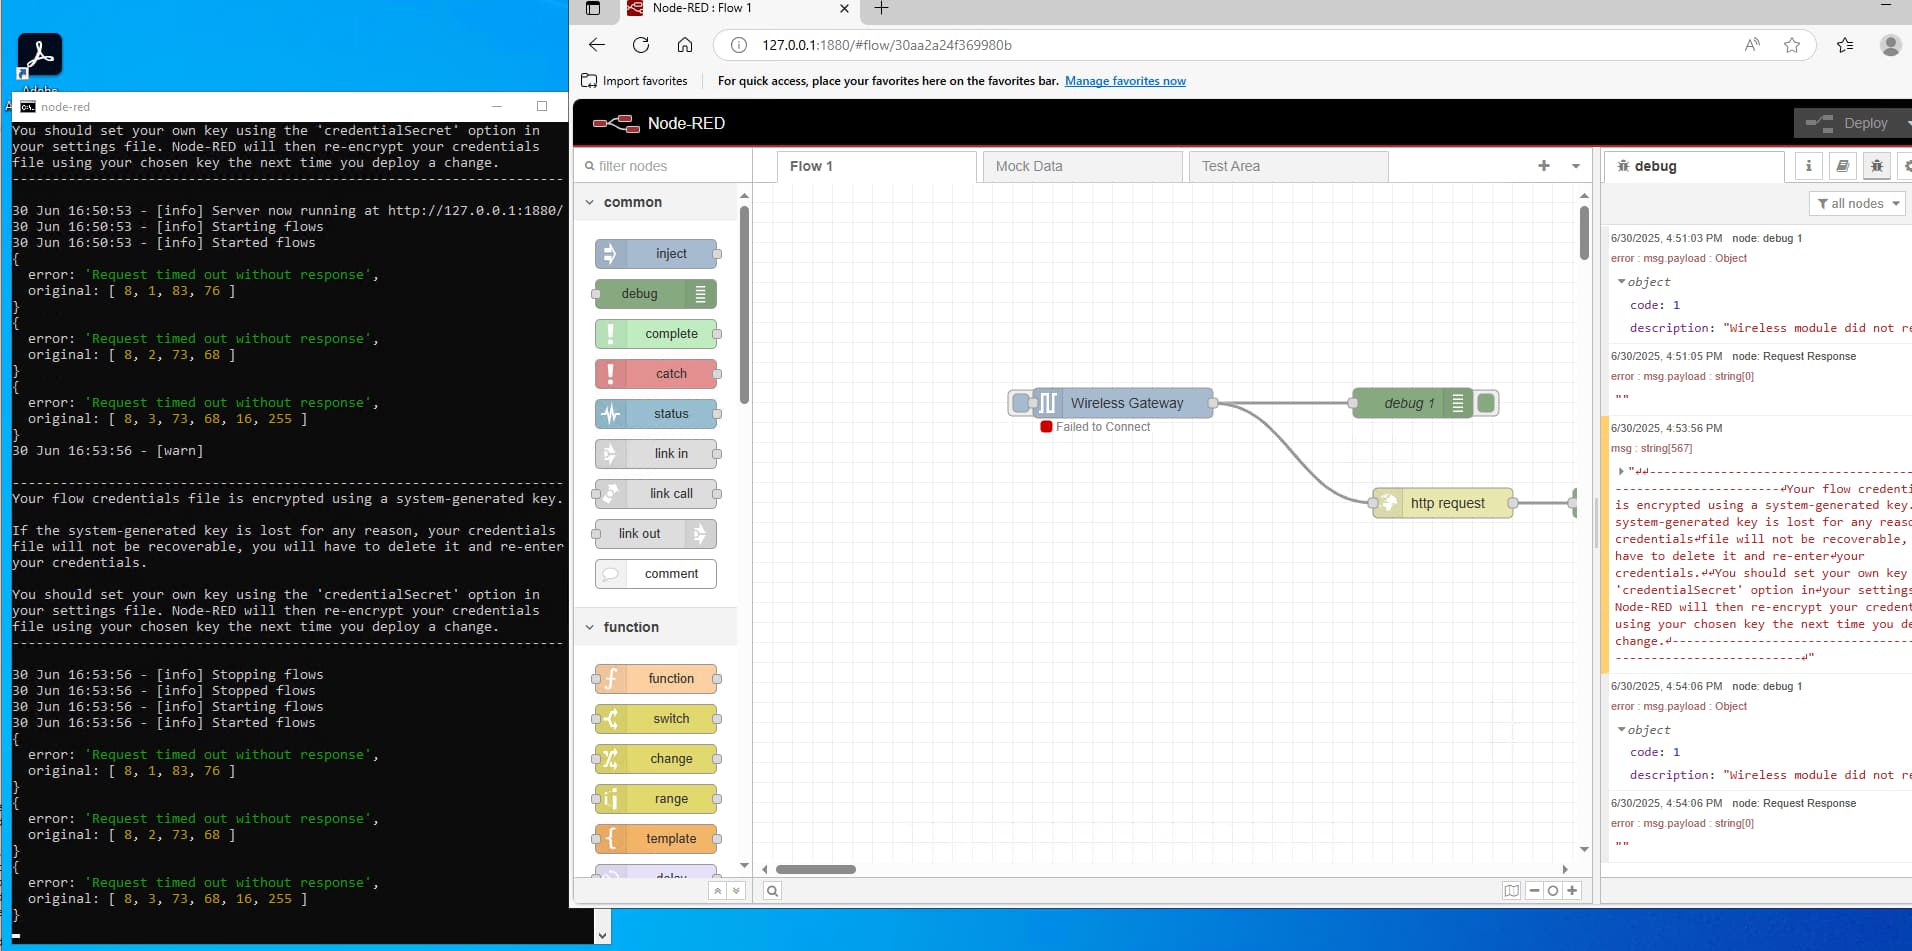
Task: Select the link in node in the palette
Action: pos(656,454)
